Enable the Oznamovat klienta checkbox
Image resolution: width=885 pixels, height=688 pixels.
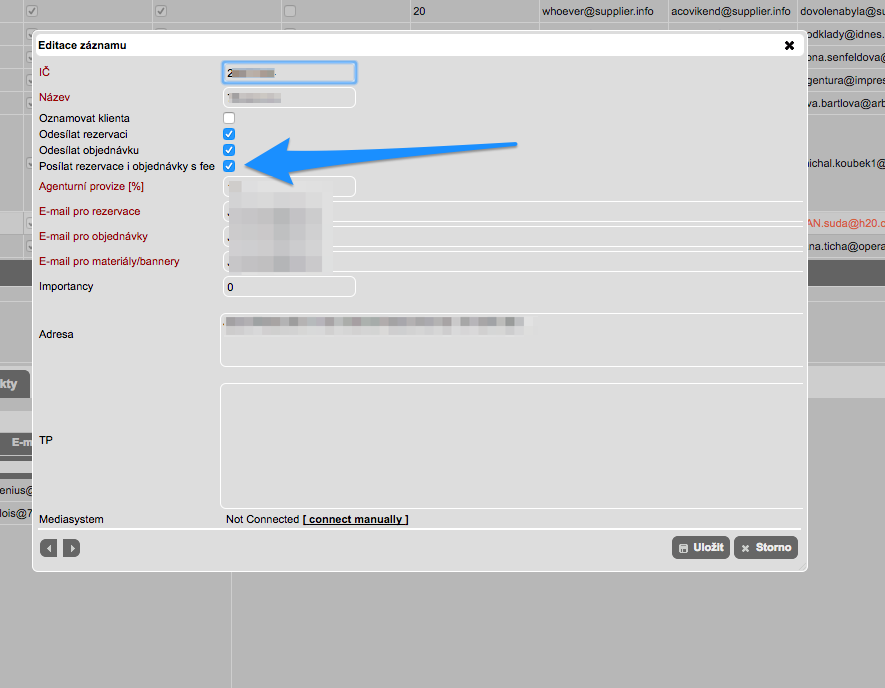229,118
